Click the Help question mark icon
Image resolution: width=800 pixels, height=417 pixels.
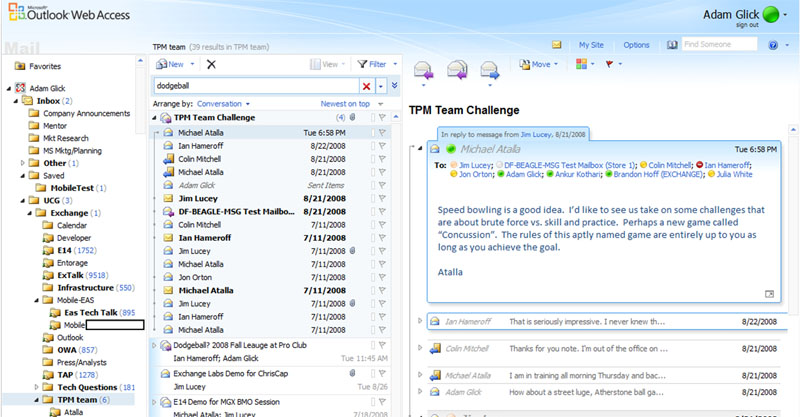pos(773,45)
